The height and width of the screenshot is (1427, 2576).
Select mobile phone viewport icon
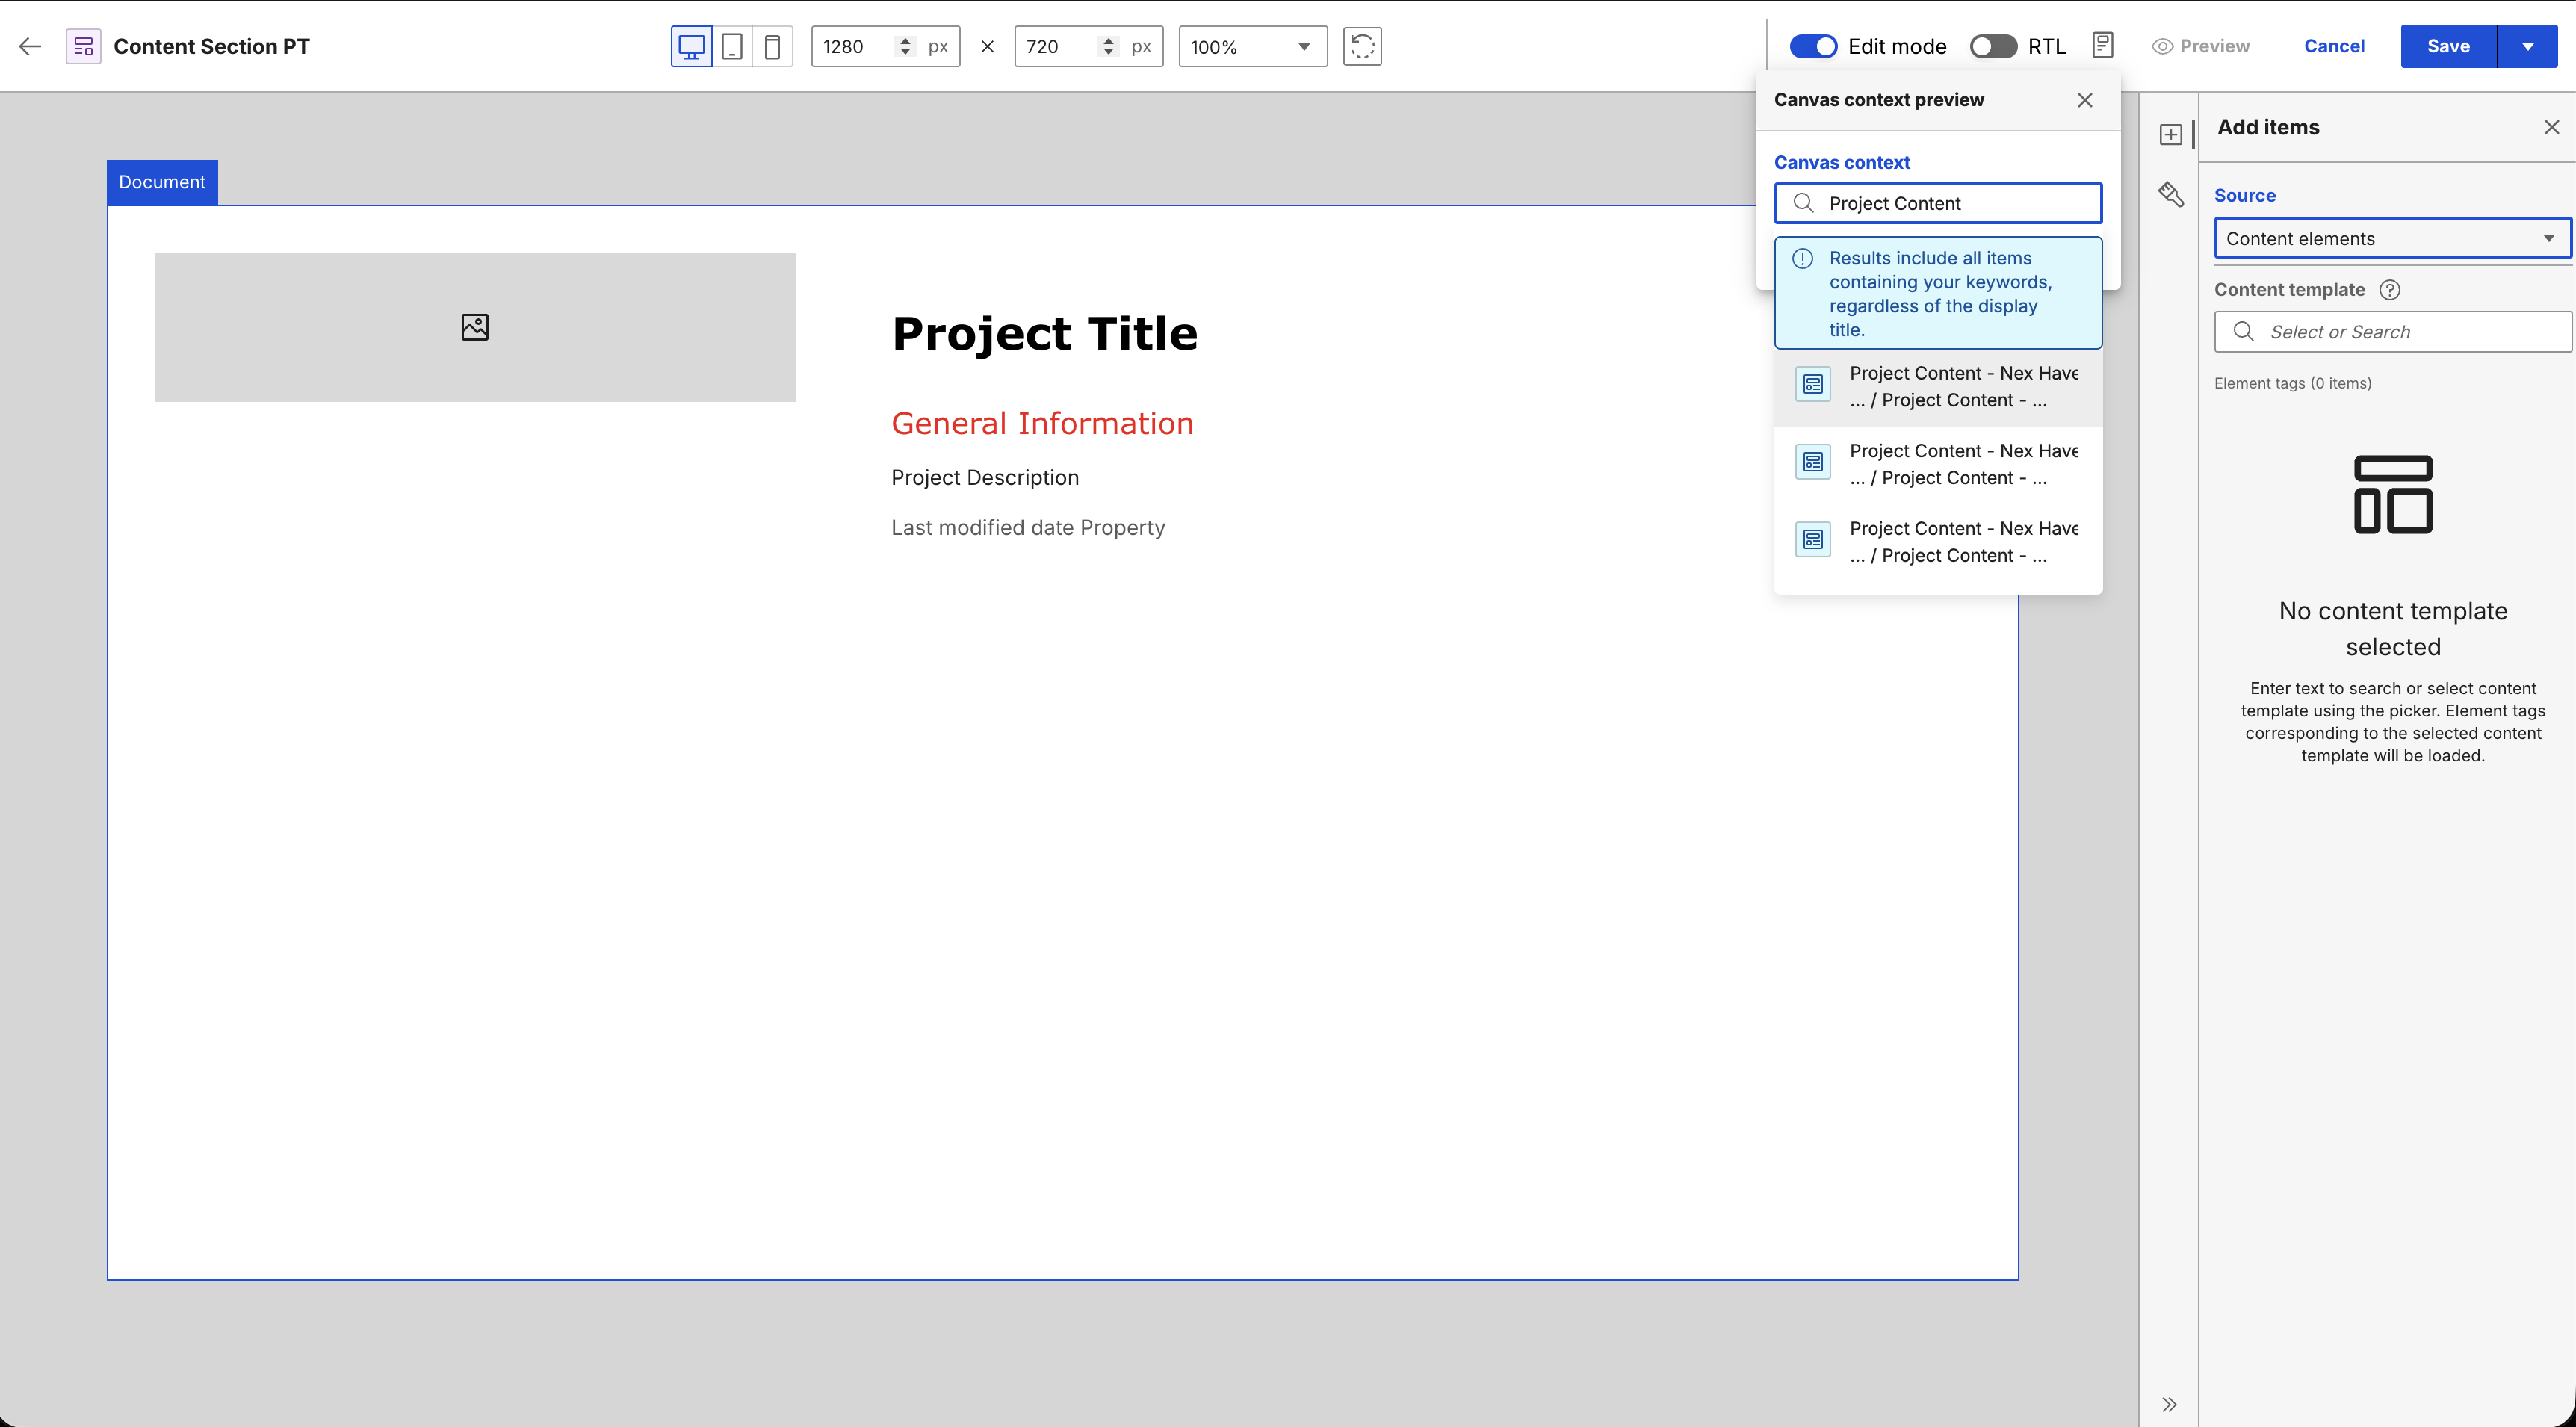tap(772, 46)
